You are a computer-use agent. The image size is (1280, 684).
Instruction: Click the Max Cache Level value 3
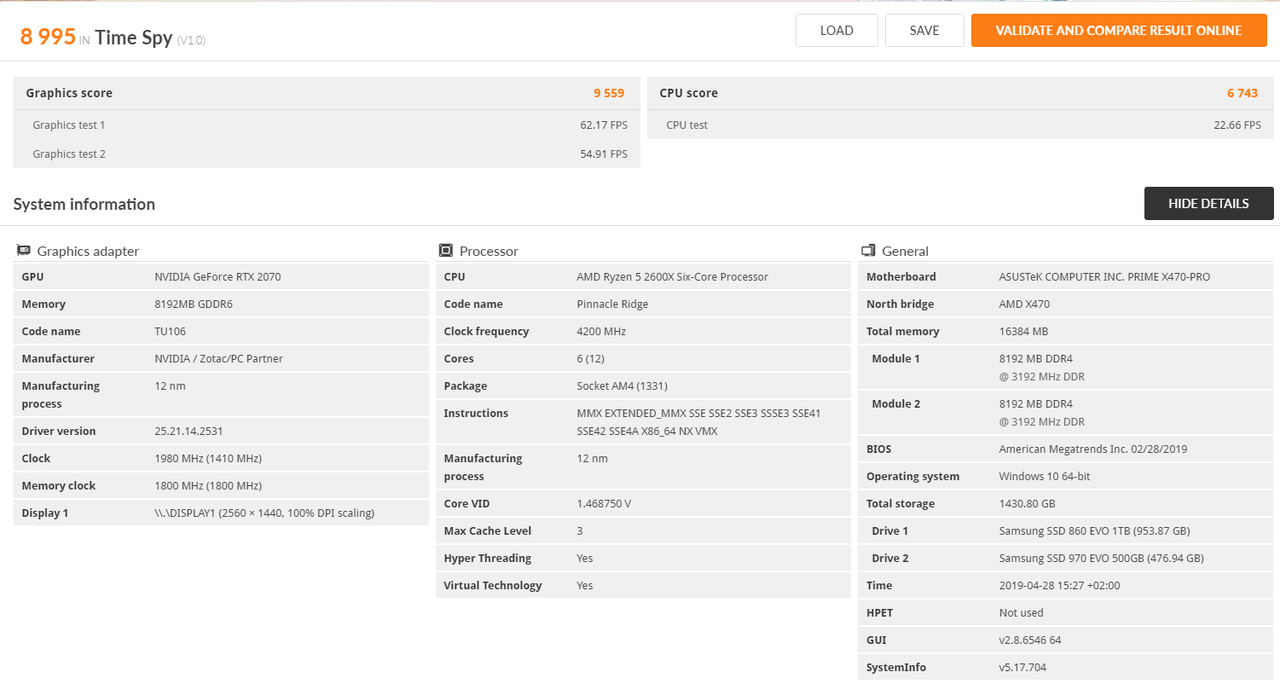[x=580, y=531]
